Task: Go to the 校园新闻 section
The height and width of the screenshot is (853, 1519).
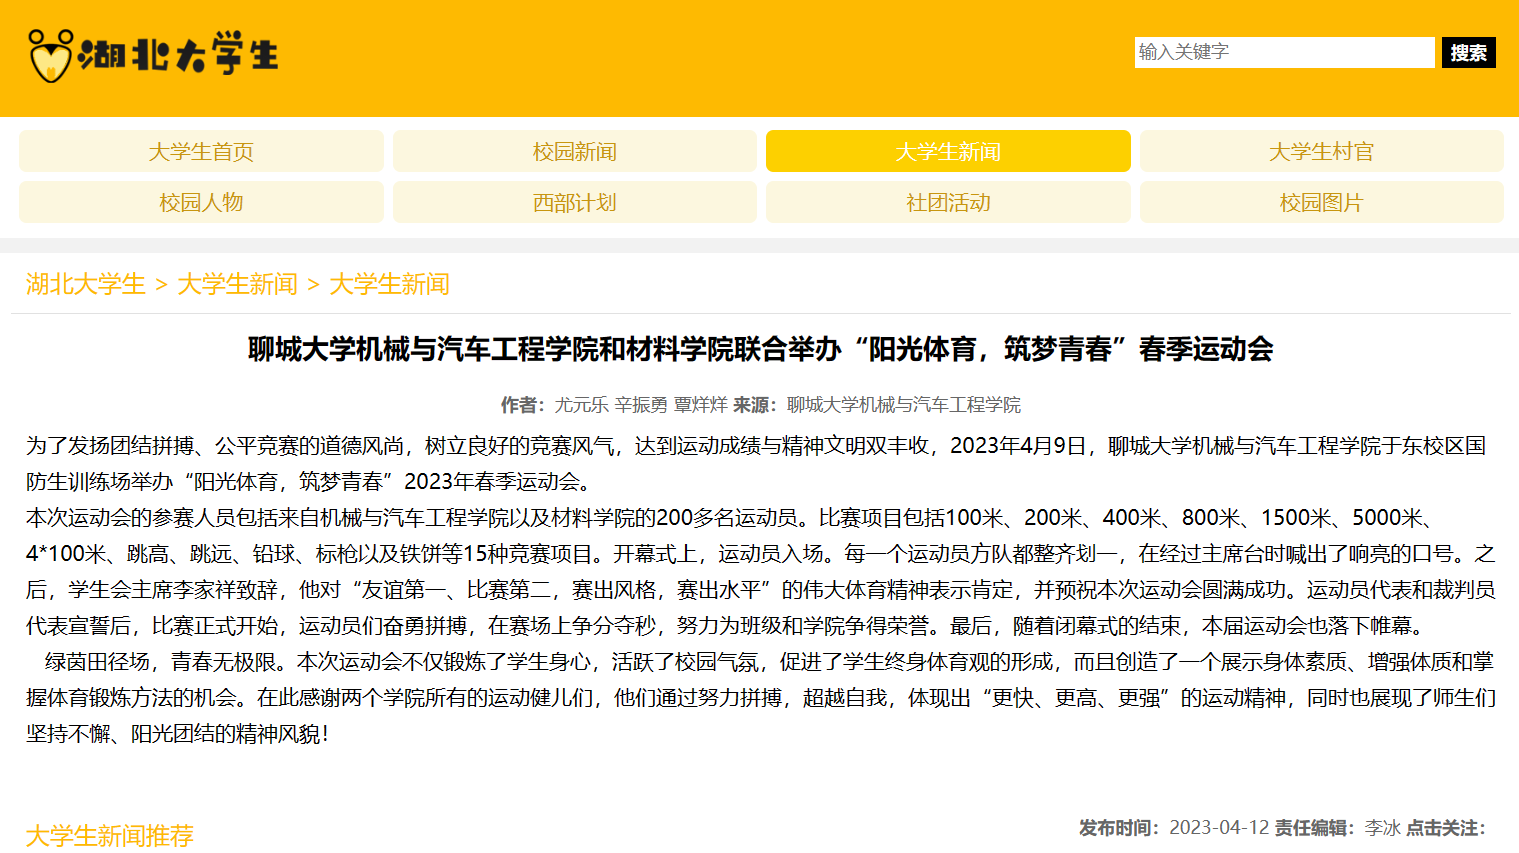Action: tap(574, 152)
